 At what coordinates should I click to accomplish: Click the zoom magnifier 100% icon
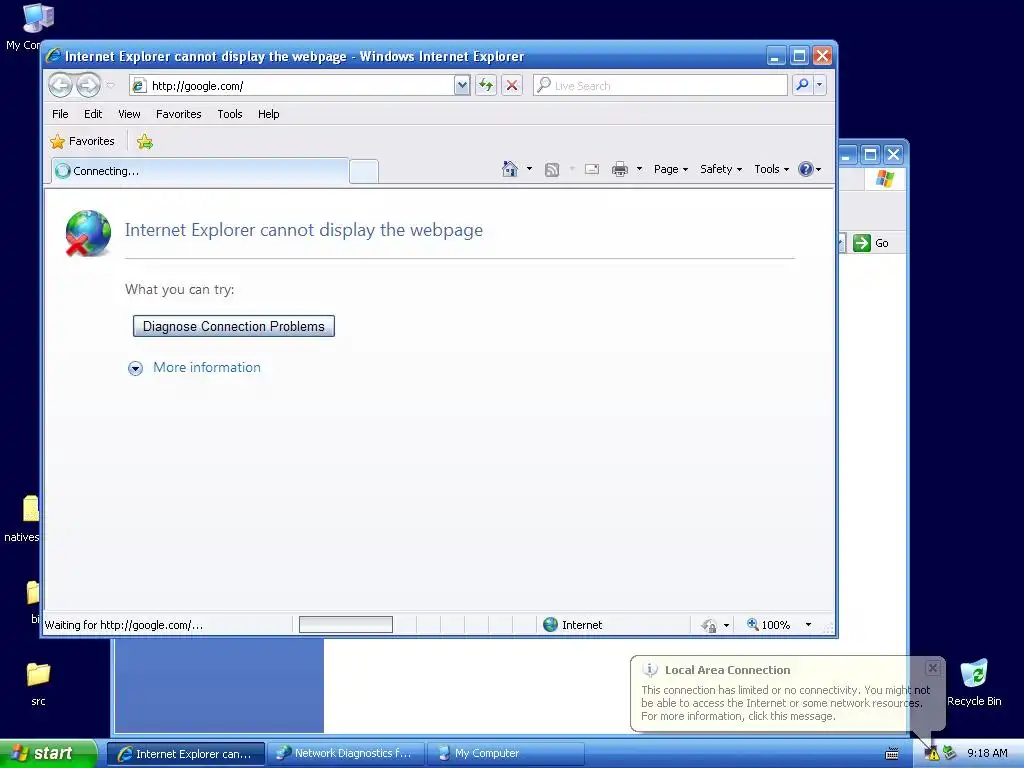[753, 624]
